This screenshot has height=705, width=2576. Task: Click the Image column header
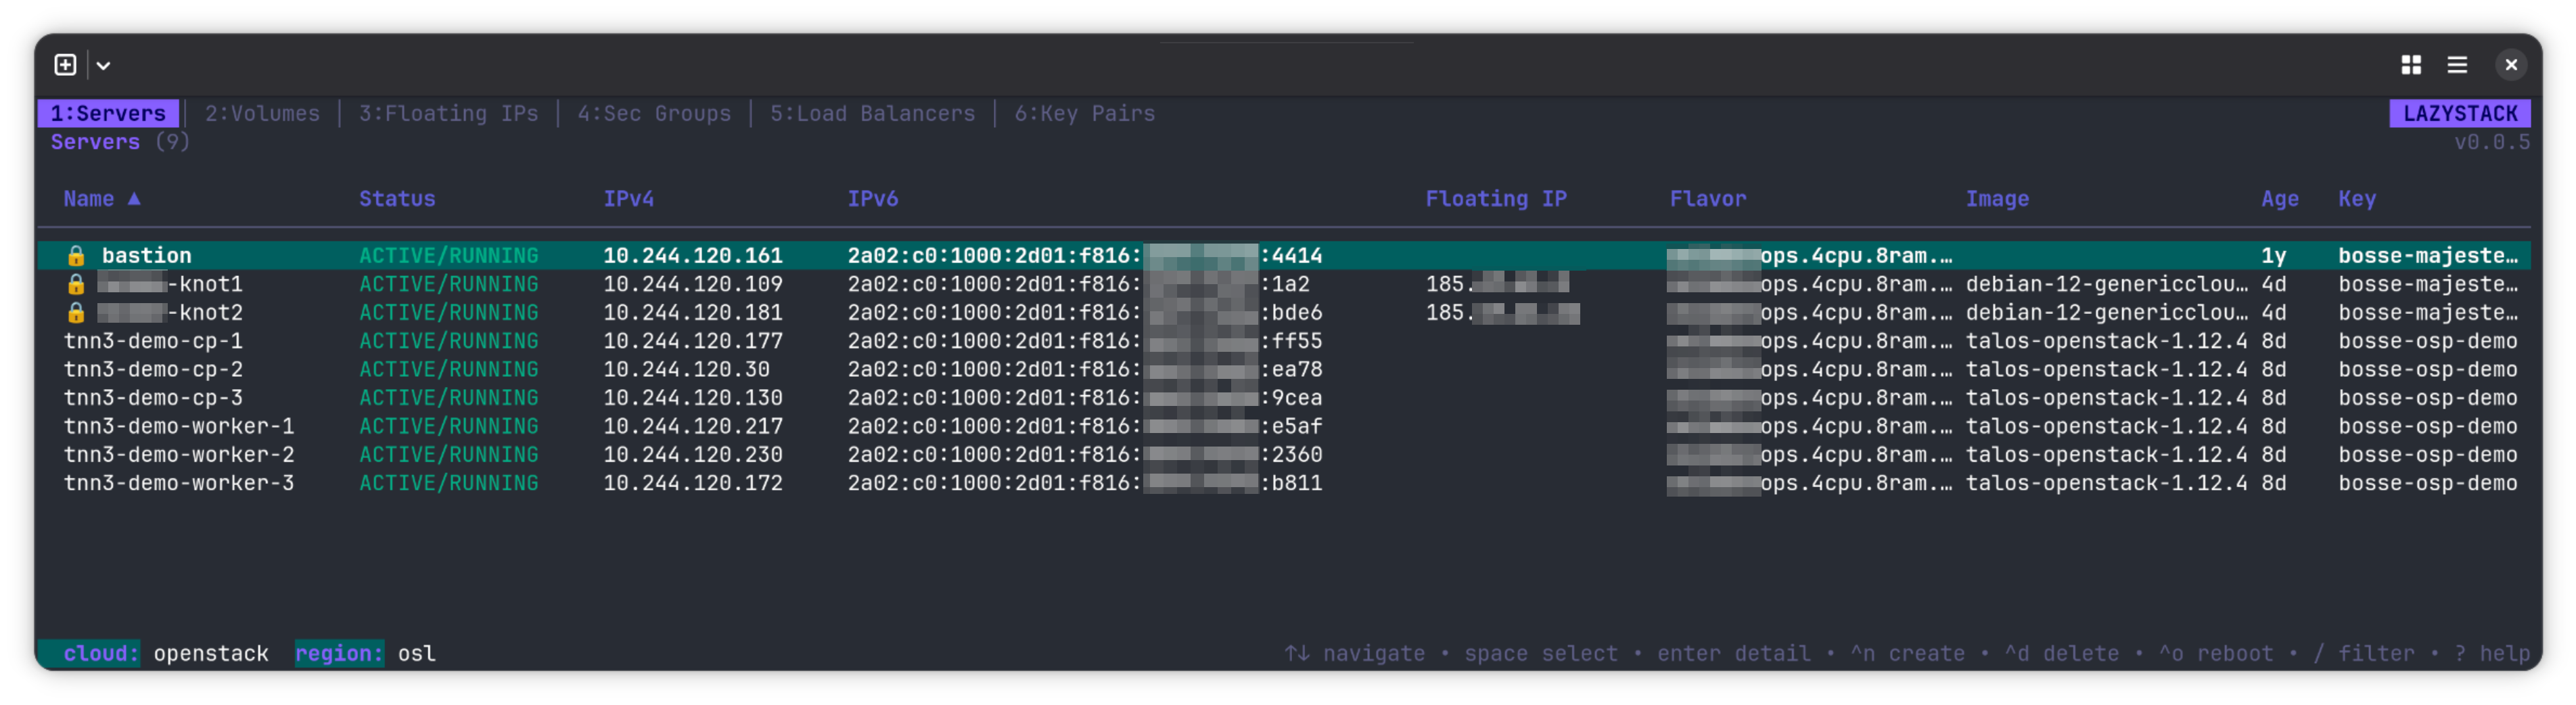click(x=1997, y=198)
